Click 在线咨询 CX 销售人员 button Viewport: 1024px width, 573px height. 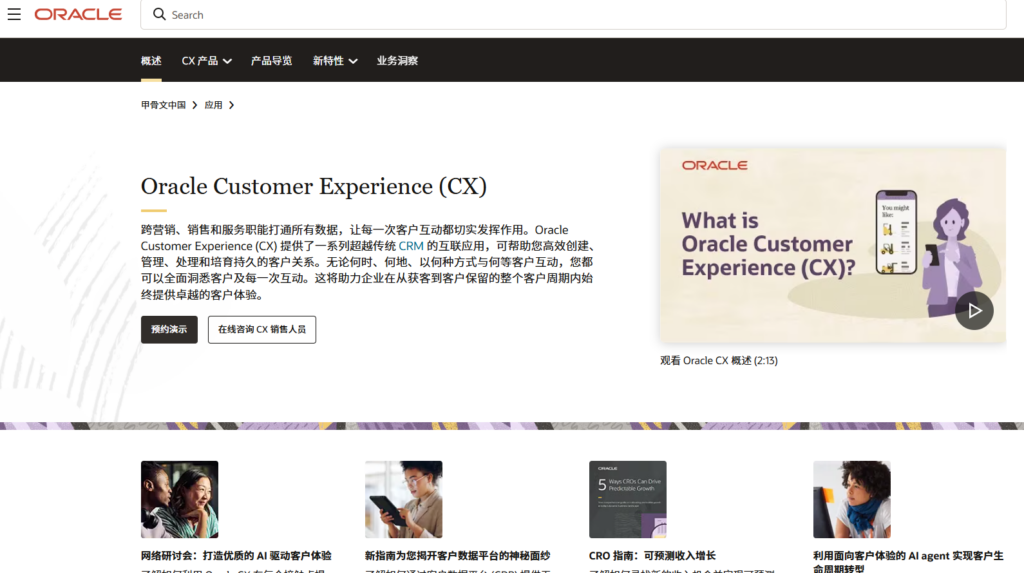pyautogui.click(x=262, y=330)
